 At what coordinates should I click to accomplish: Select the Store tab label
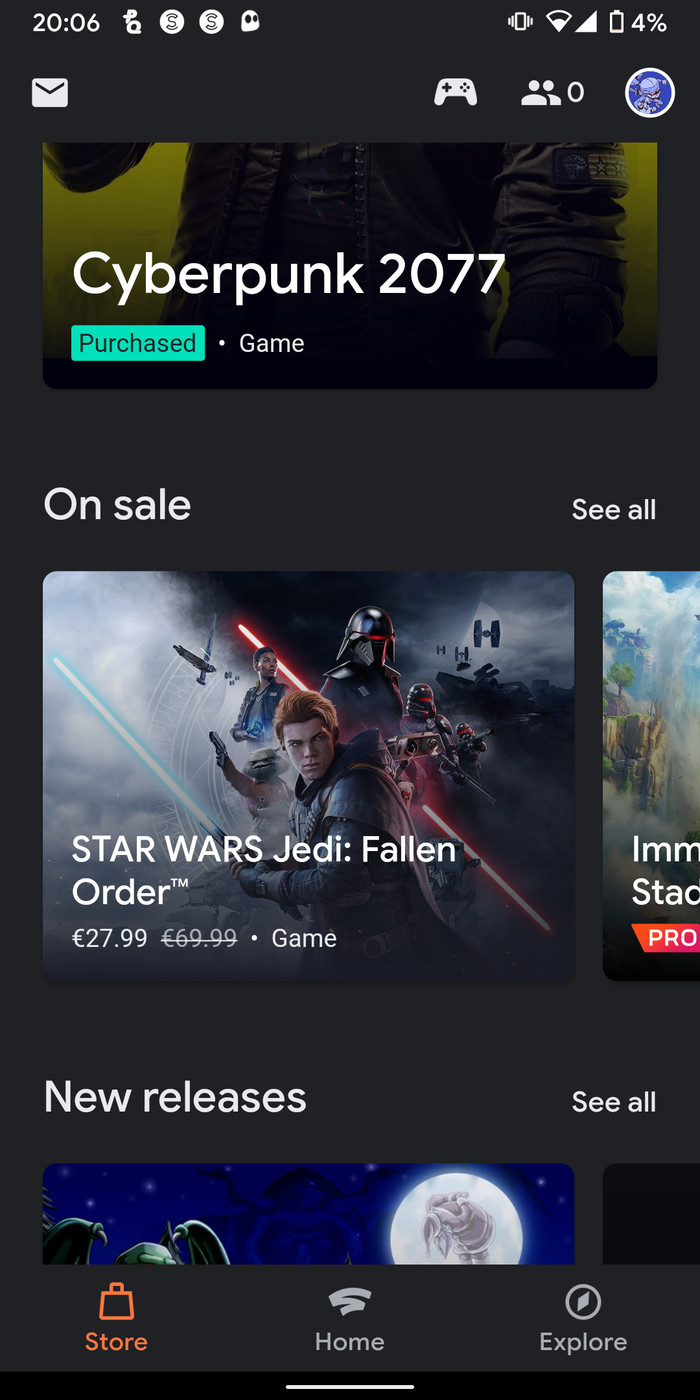[116, 1341]
